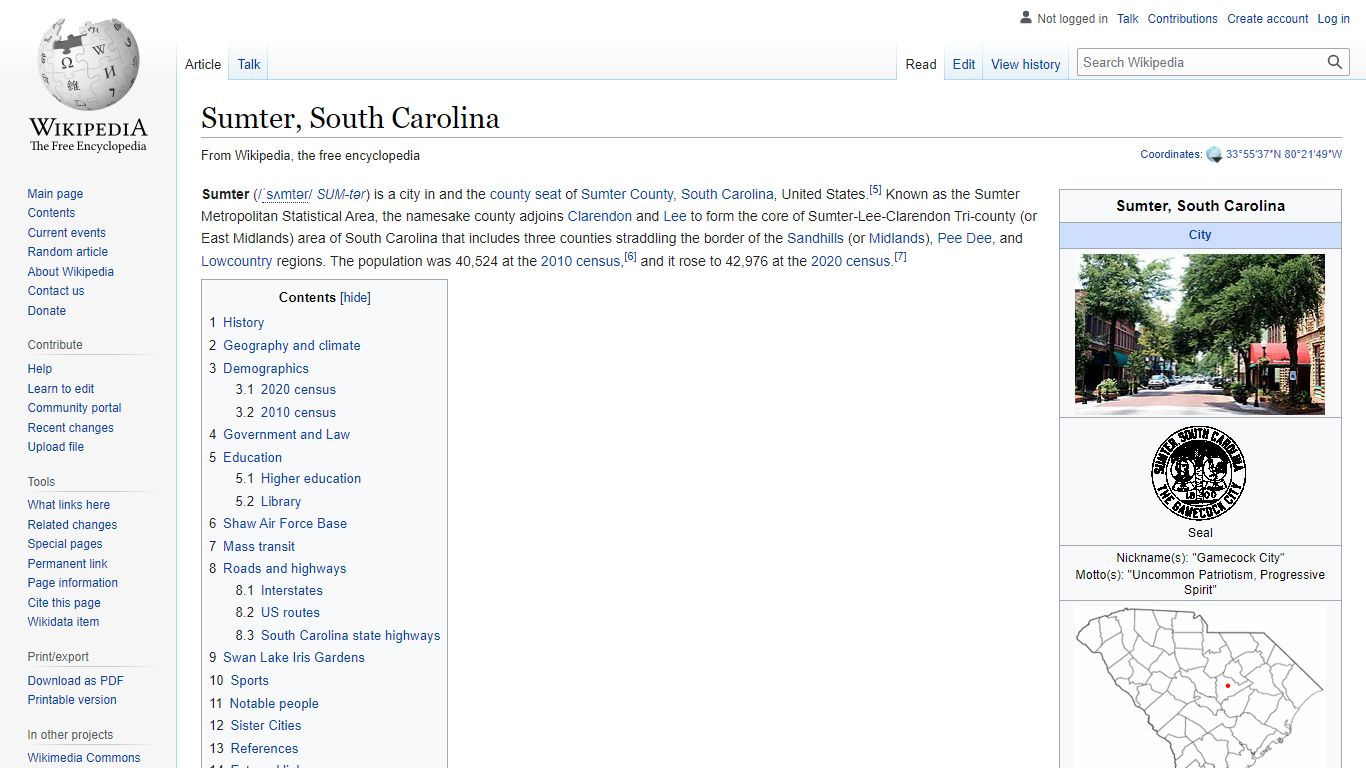Screen dimensions: 1366x768
Task: Open the Wikidata item
Action: point(63,622)
